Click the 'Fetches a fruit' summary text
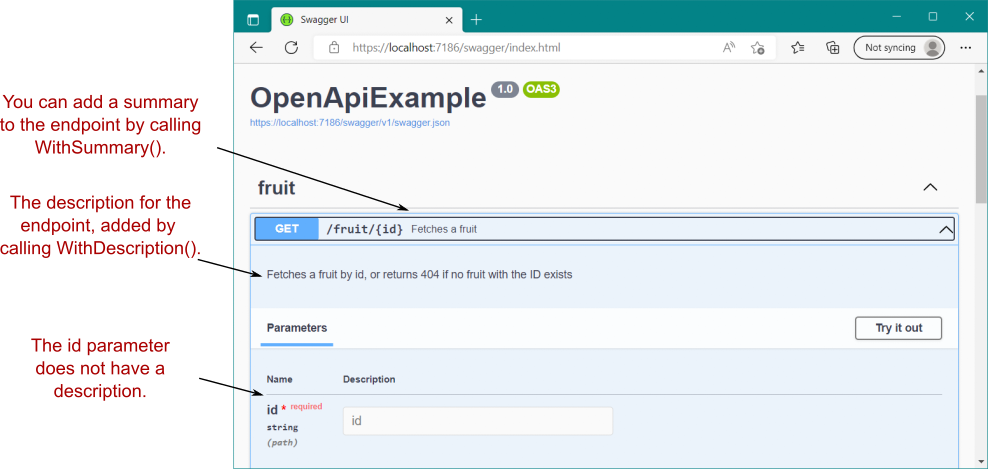Viewport: 988px width, 469px height. [444, 229]
